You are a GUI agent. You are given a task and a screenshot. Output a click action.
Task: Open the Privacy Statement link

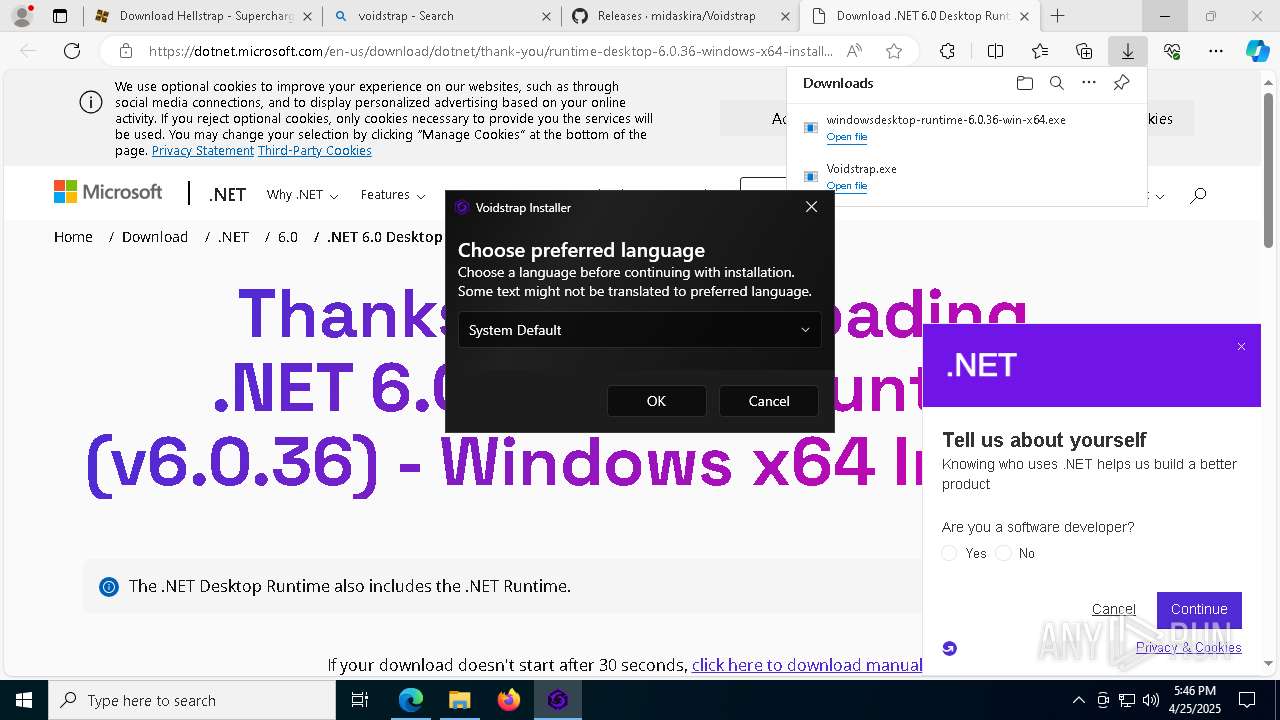(203, 151)
